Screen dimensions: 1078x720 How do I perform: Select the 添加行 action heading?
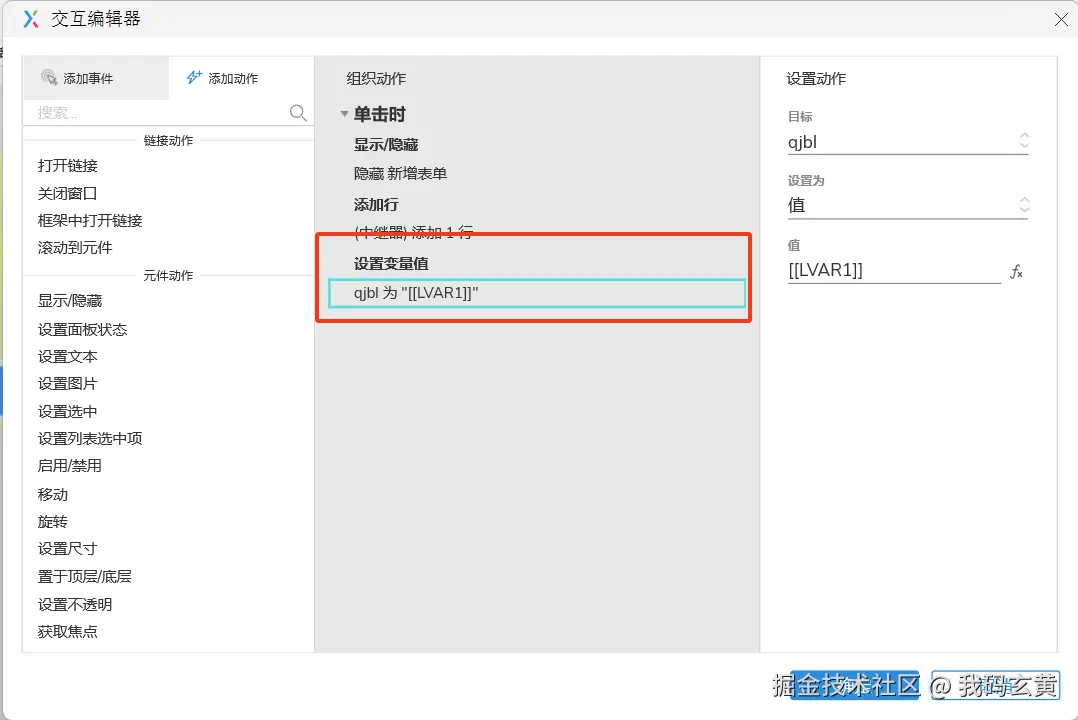(x=376, y=205)
